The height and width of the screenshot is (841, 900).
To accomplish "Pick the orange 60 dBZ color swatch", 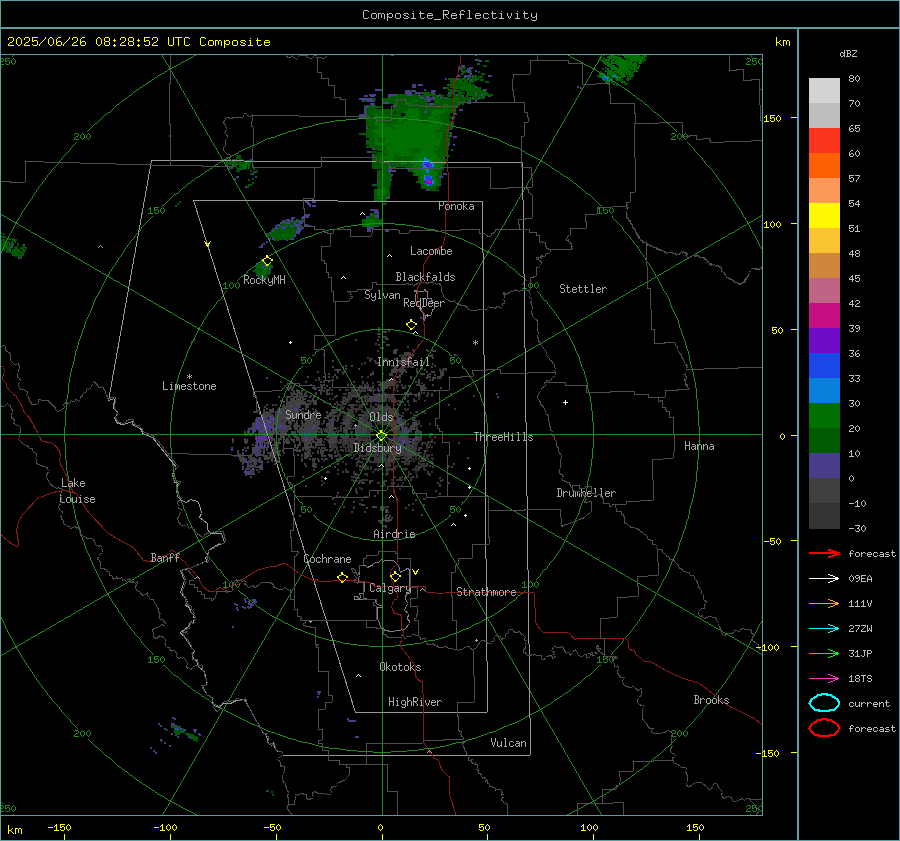I will (x=824, y=165).
